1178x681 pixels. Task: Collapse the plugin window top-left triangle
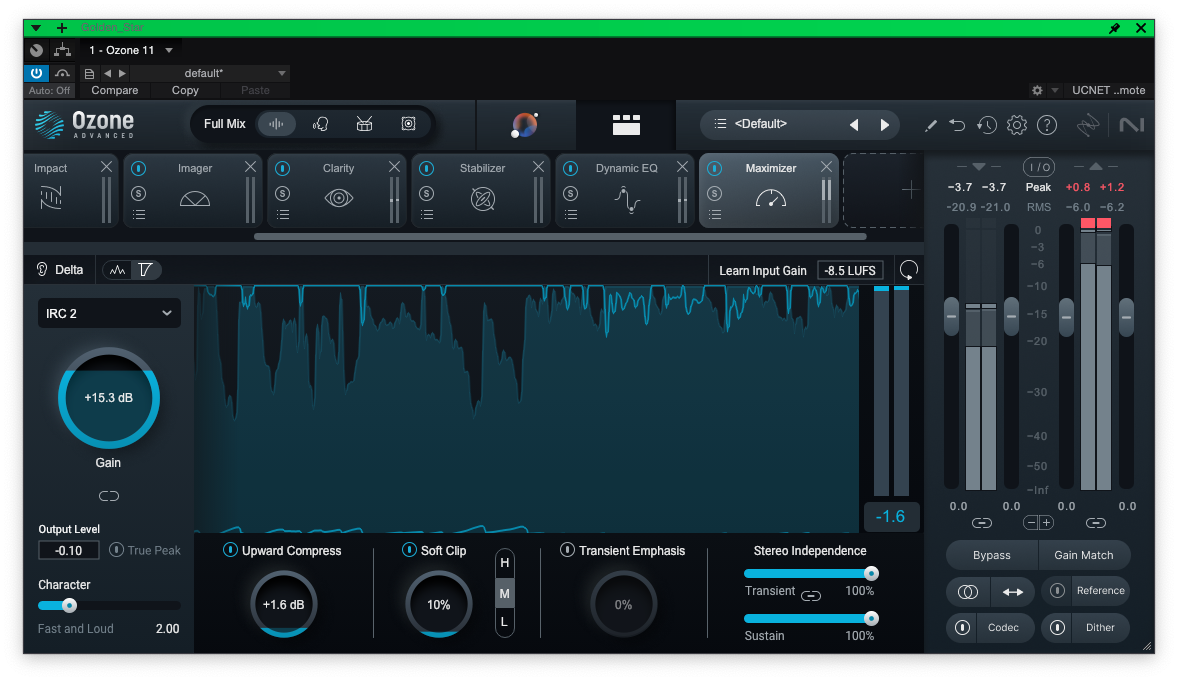click(35, 28)
